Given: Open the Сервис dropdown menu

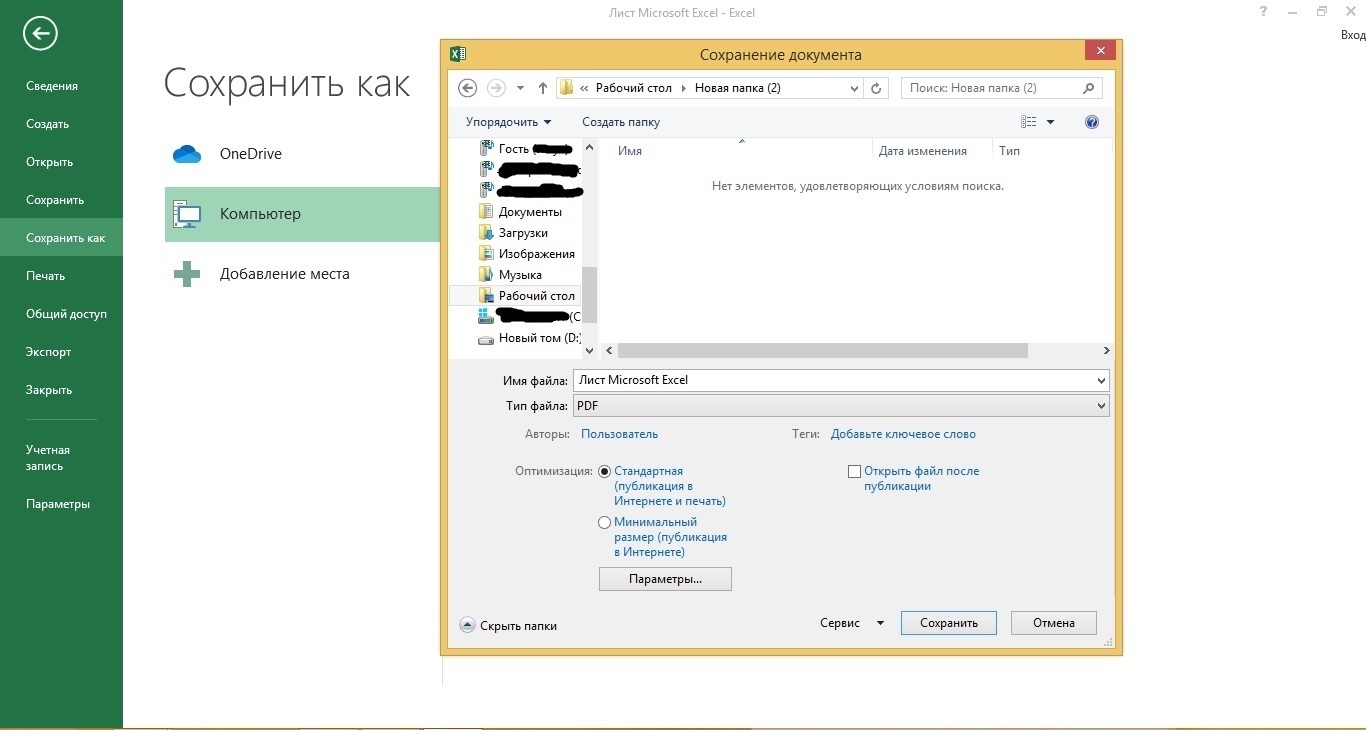Looking at the screenshot, I should 851,623.
